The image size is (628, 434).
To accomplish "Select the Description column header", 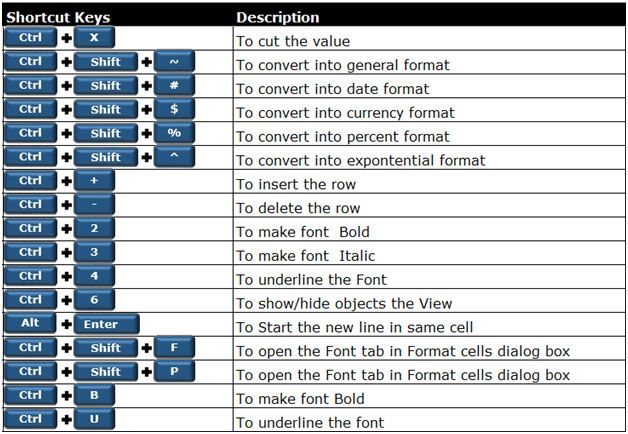I will click(x=278, y=18).
